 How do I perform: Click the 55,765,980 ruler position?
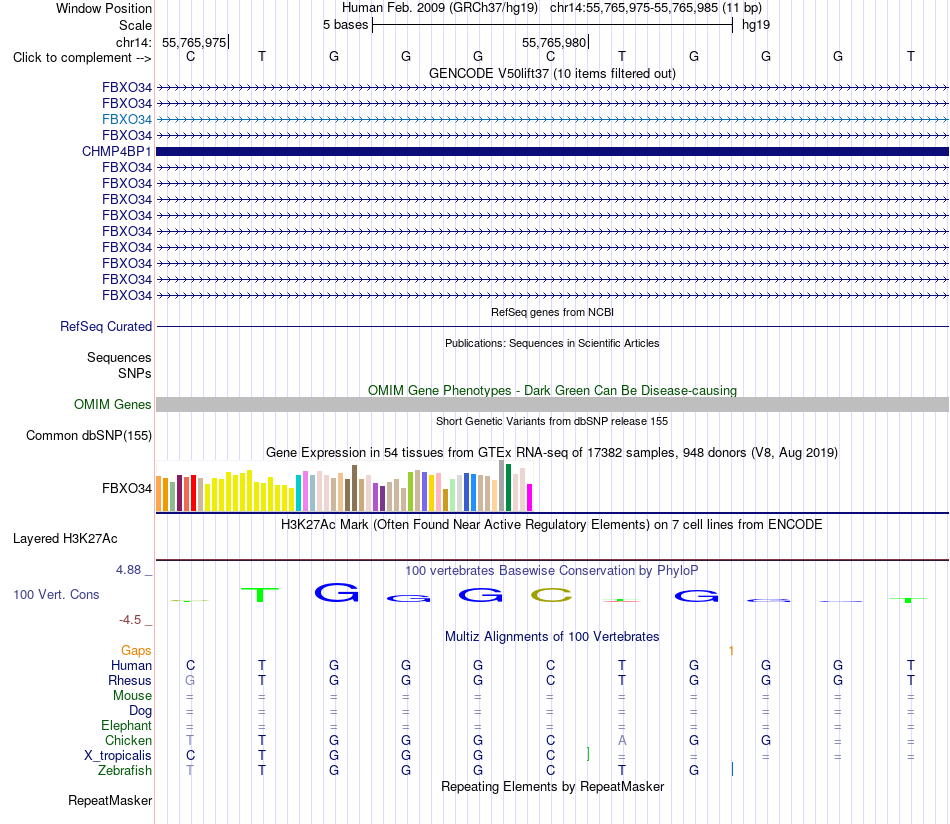tap(554, 42)
